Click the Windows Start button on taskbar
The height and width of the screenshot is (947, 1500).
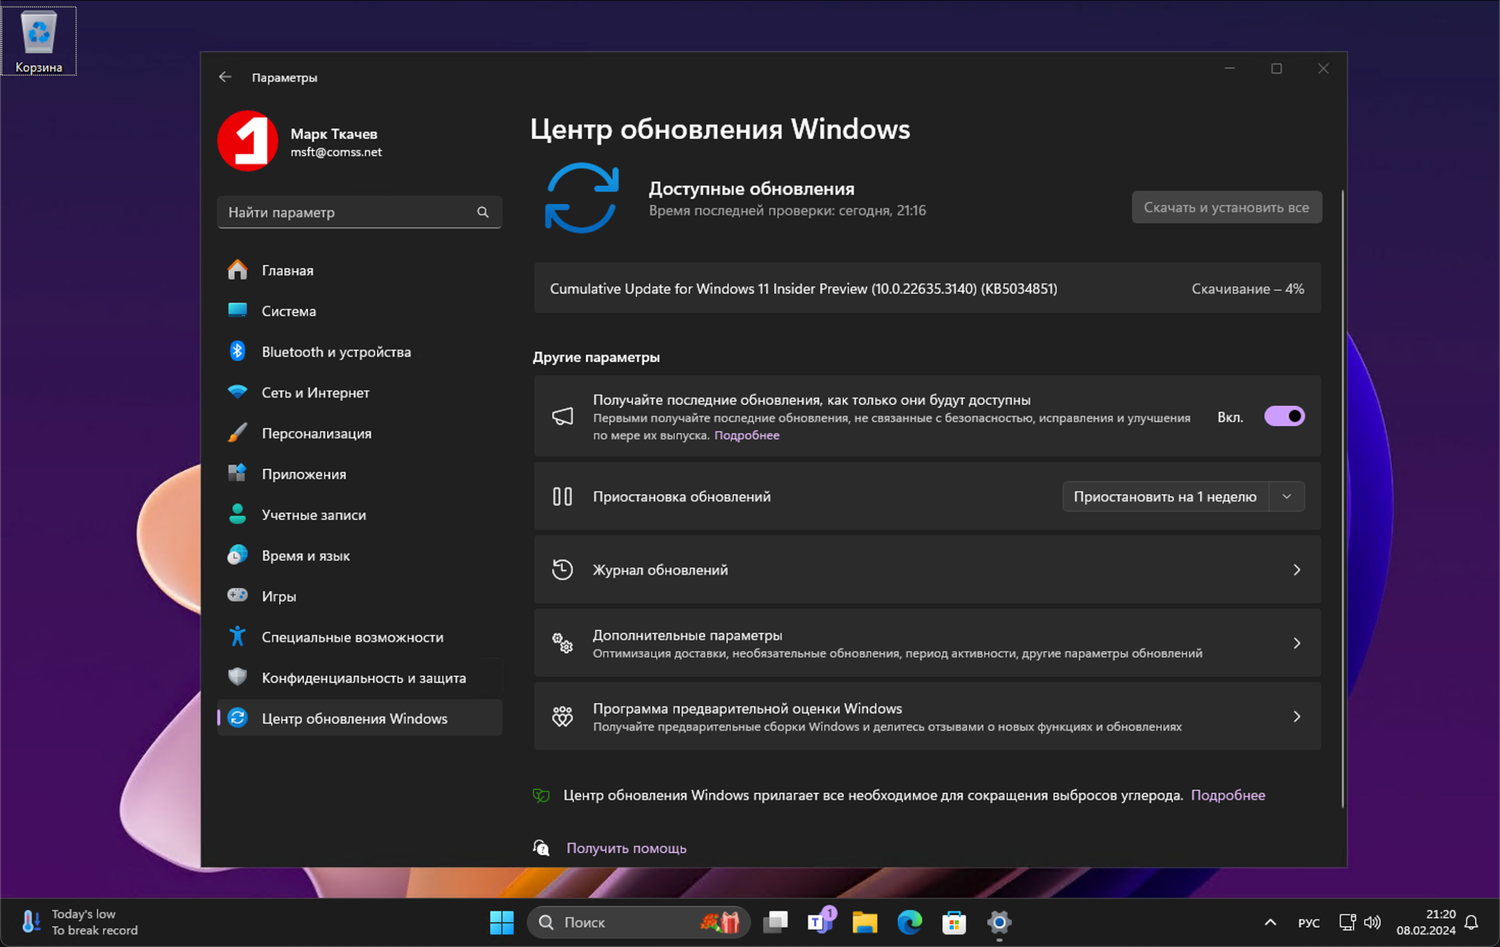coord(502,922)
